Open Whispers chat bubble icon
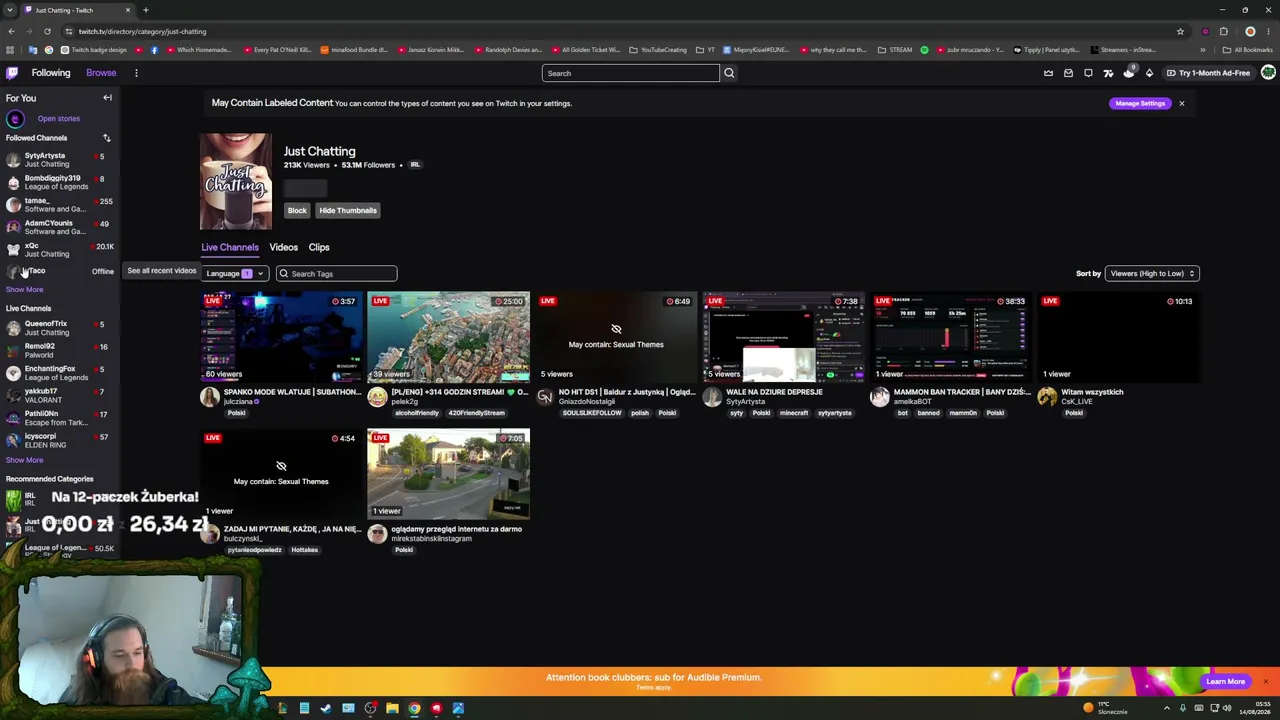The height and width of the screenshot is (720, 1280). click(1088, 73)
